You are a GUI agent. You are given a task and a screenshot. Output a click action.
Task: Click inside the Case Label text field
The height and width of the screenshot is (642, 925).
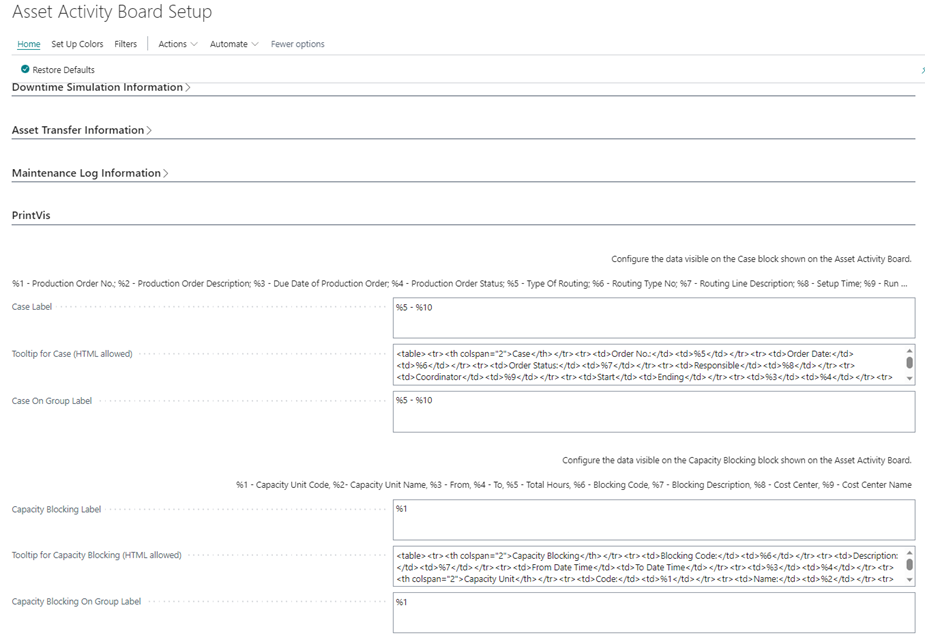point(653,319)
